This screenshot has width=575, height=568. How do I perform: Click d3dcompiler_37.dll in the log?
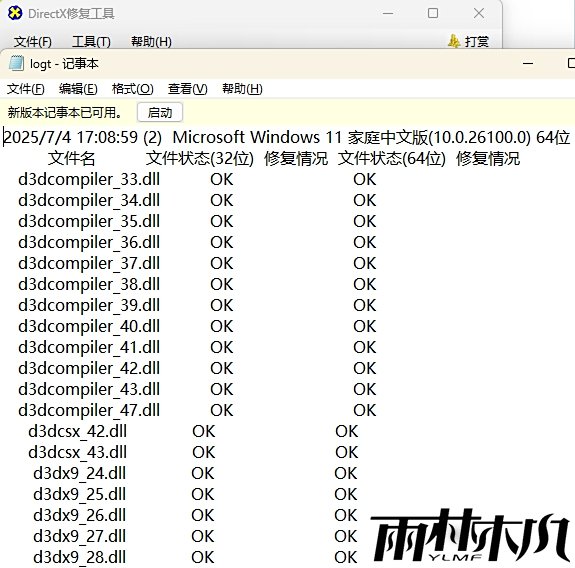click(x=89, y=264)
